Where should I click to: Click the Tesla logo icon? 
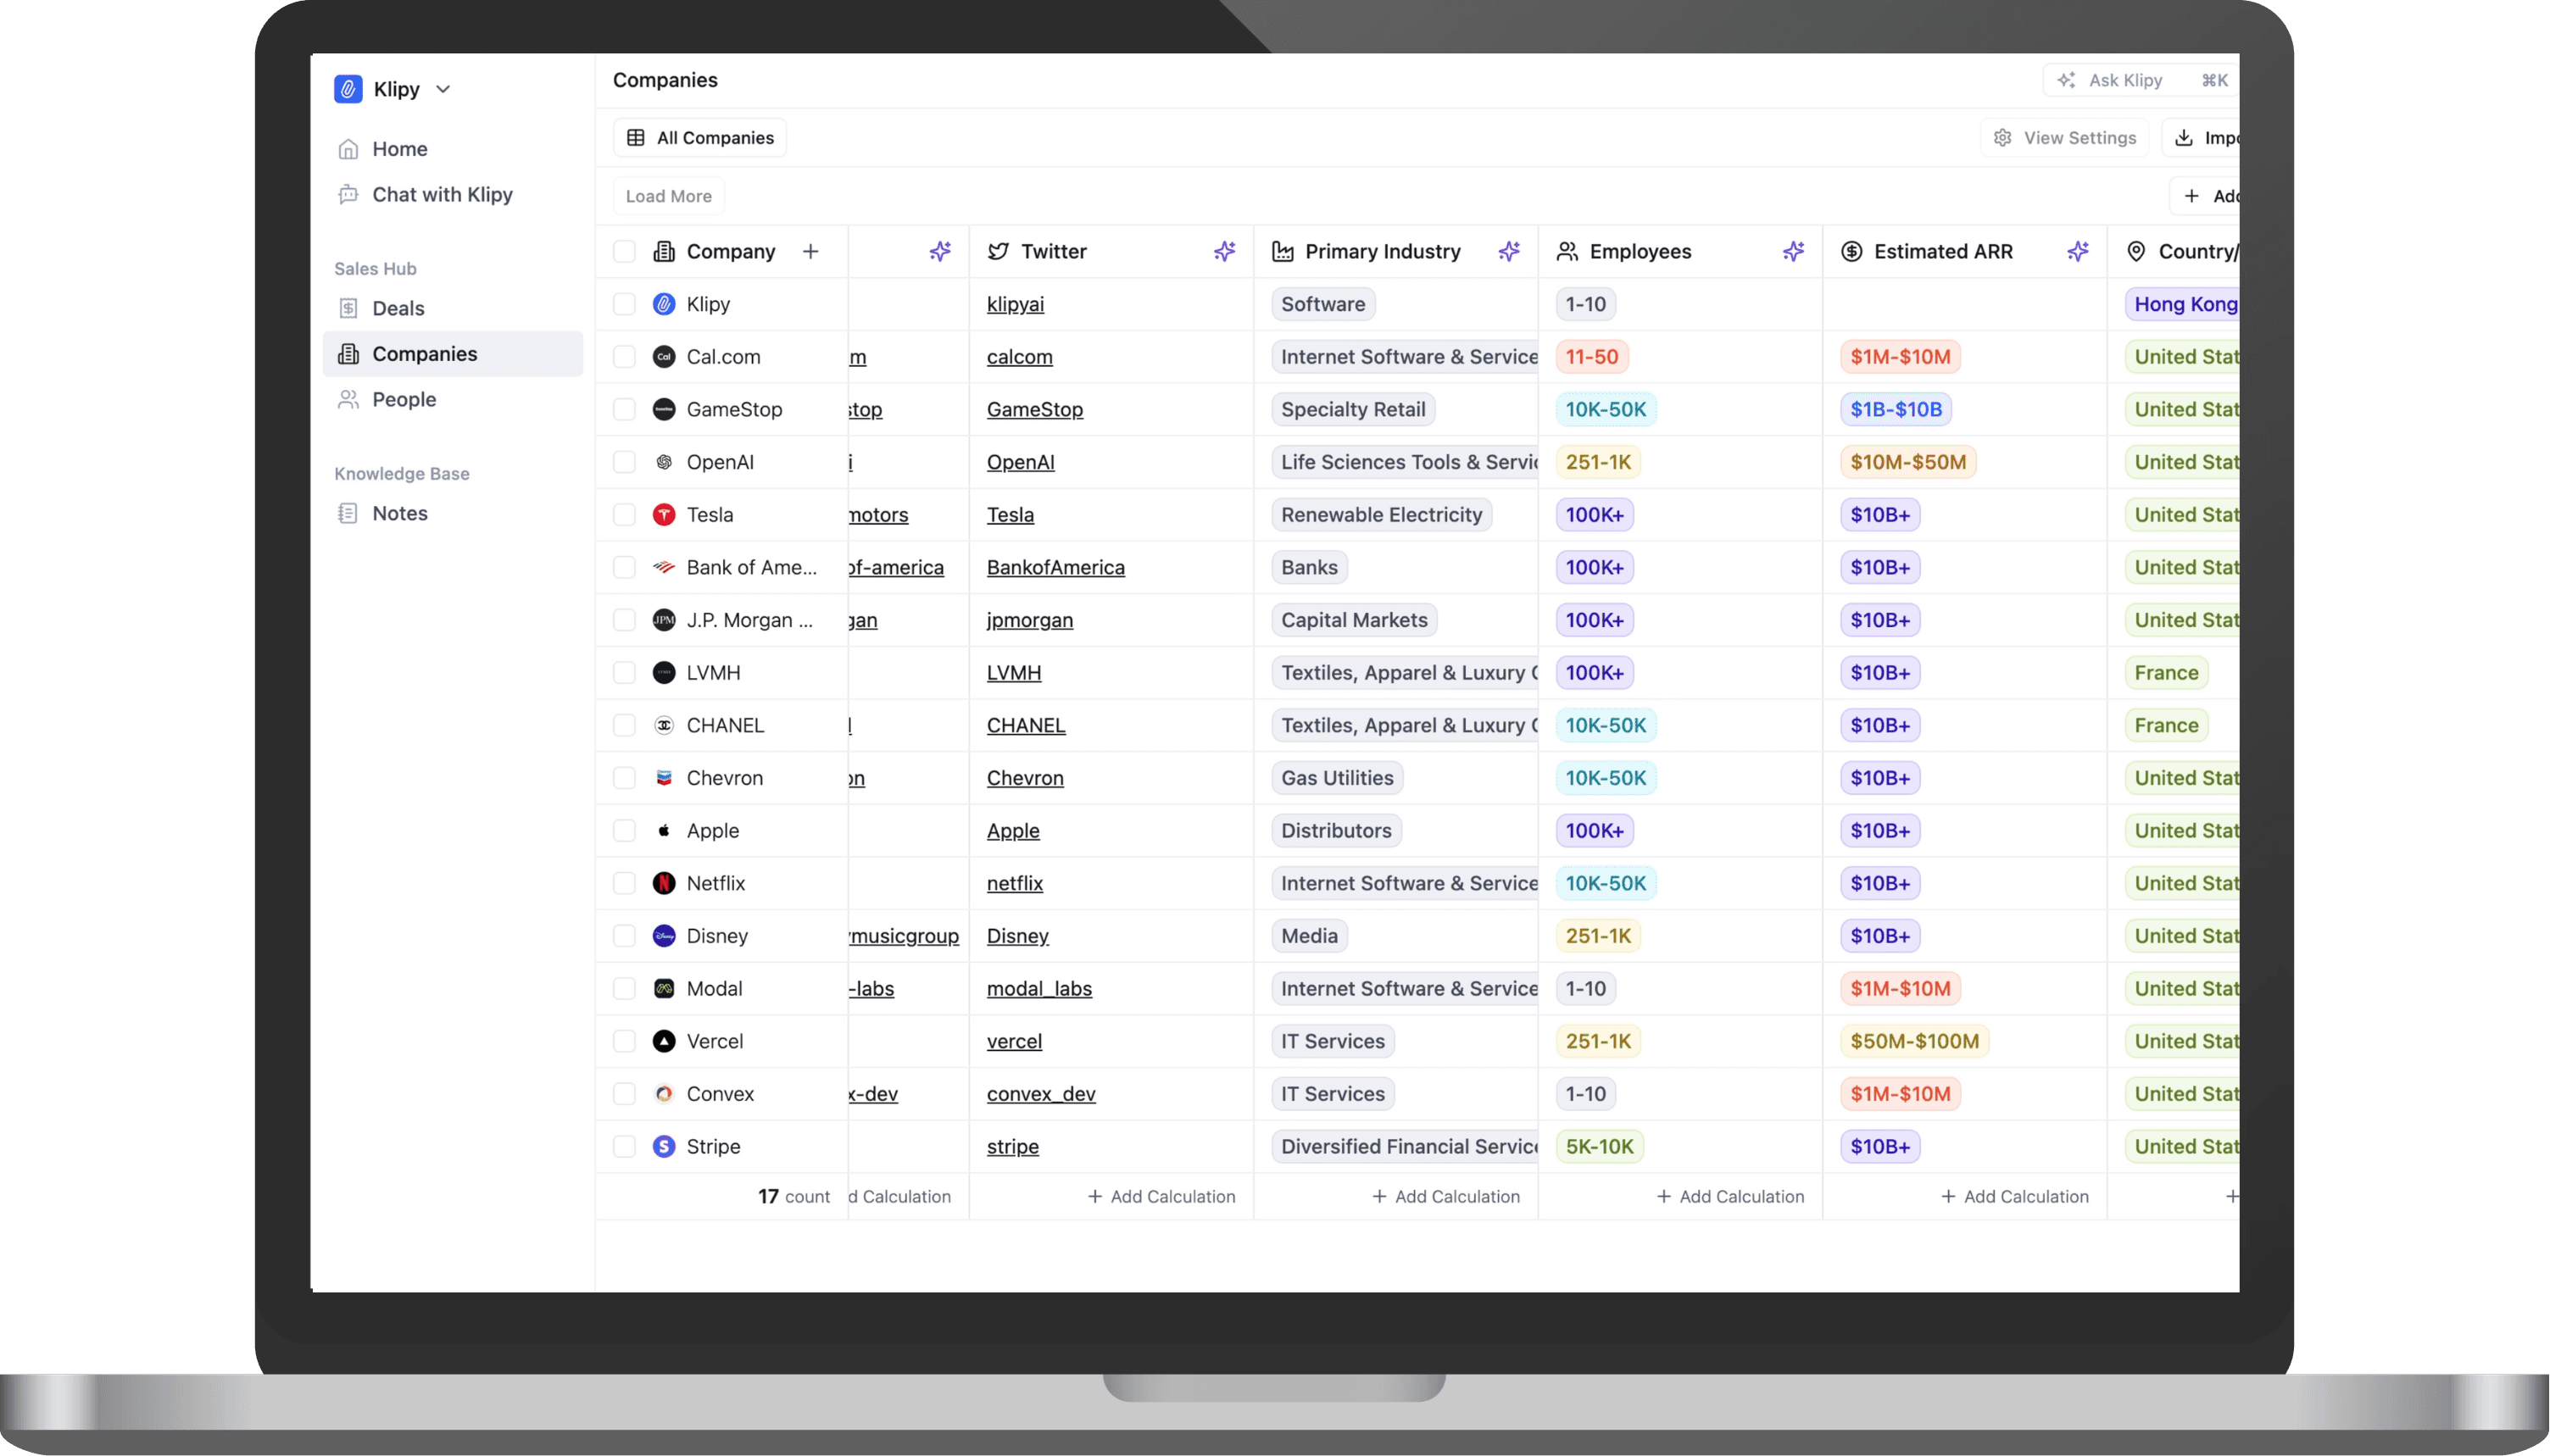click(x=664, y=515)
